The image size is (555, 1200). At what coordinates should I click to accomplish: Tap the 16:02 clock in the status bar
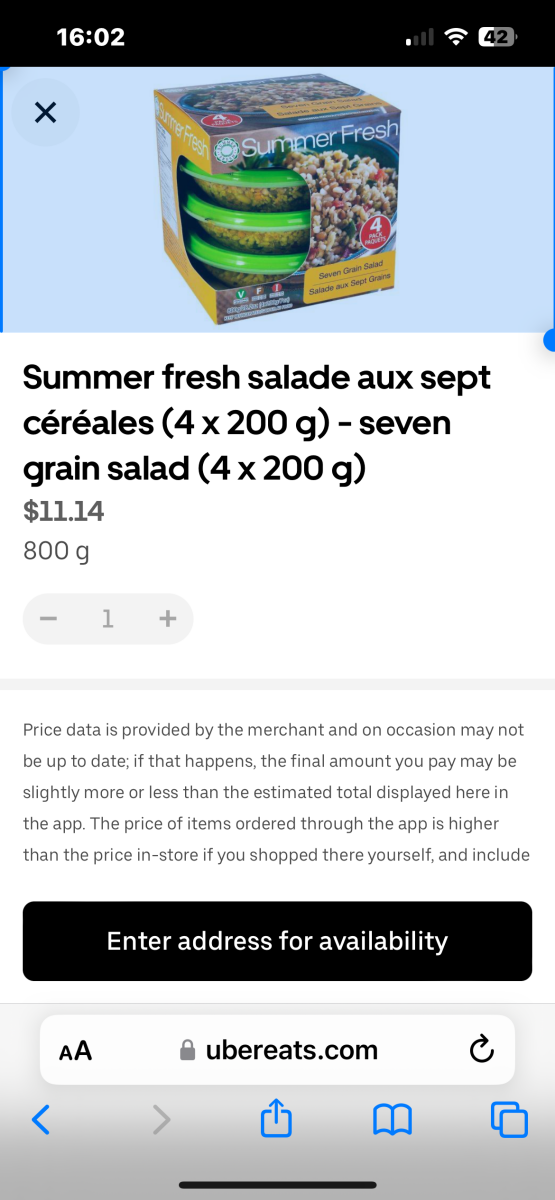coord(91,37)
